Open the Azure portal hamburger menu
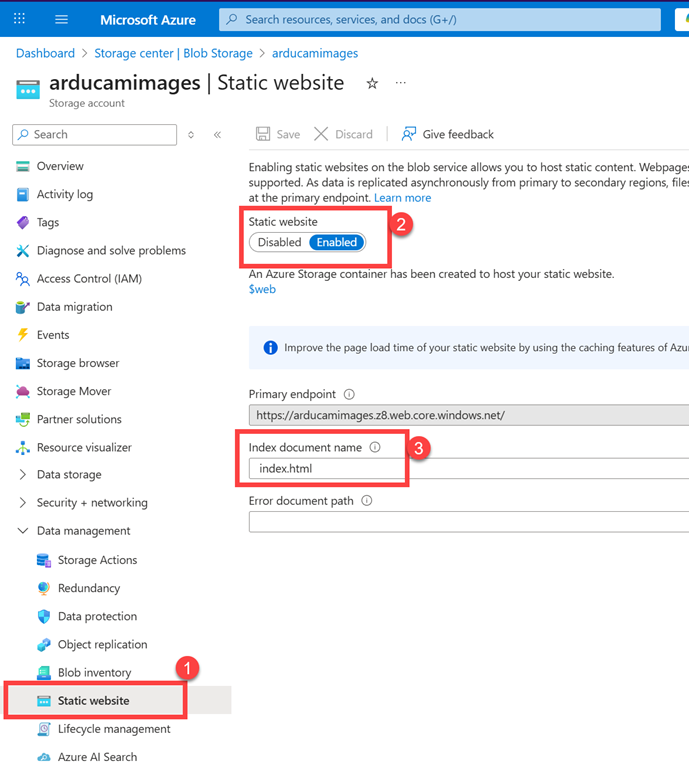 [x=61, y=20]
